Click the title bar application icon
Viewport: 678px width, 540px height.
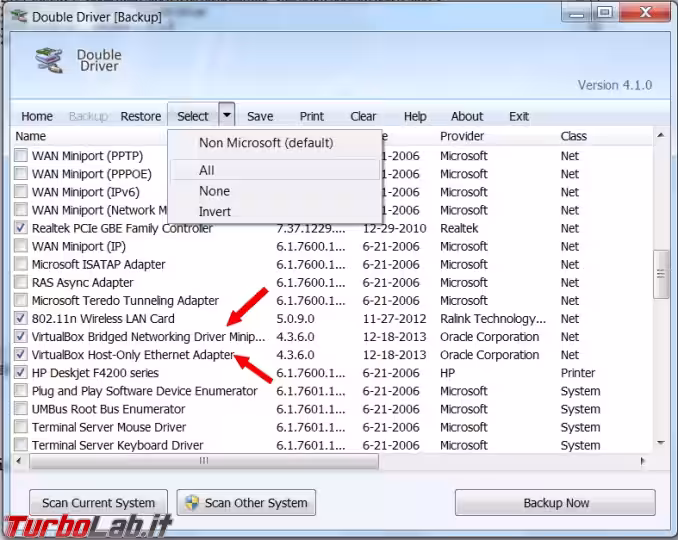coord(19,16)
